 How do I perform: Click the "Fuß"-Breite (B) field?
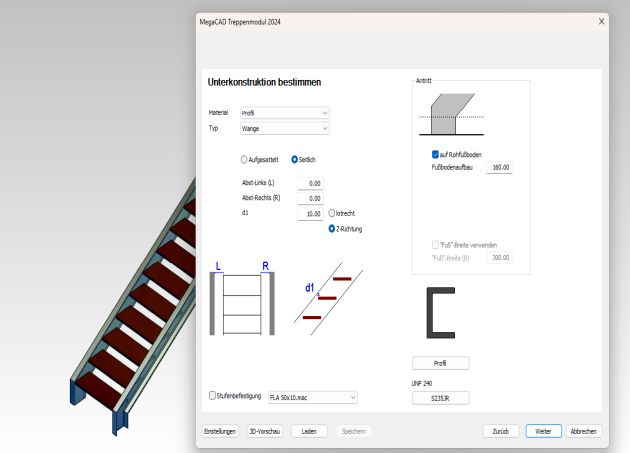click(499, 258)
